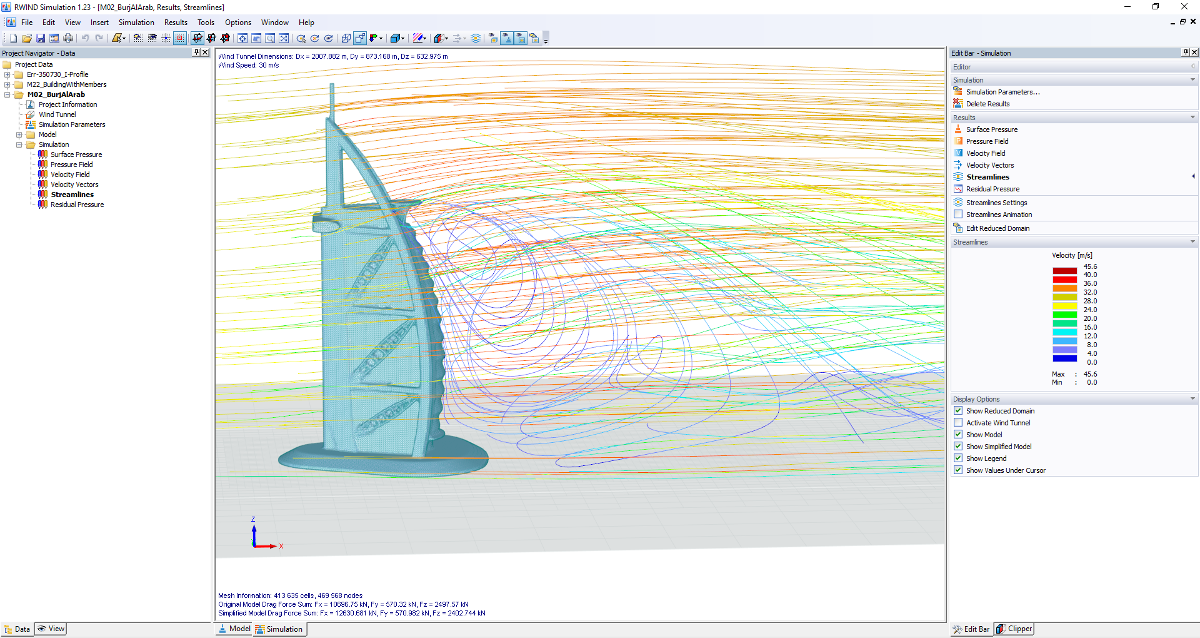Click the Velocity Field icon in Edit Bar
Image resolution: width=1200 pixels, height=638 pixels.
coord(958,153)
